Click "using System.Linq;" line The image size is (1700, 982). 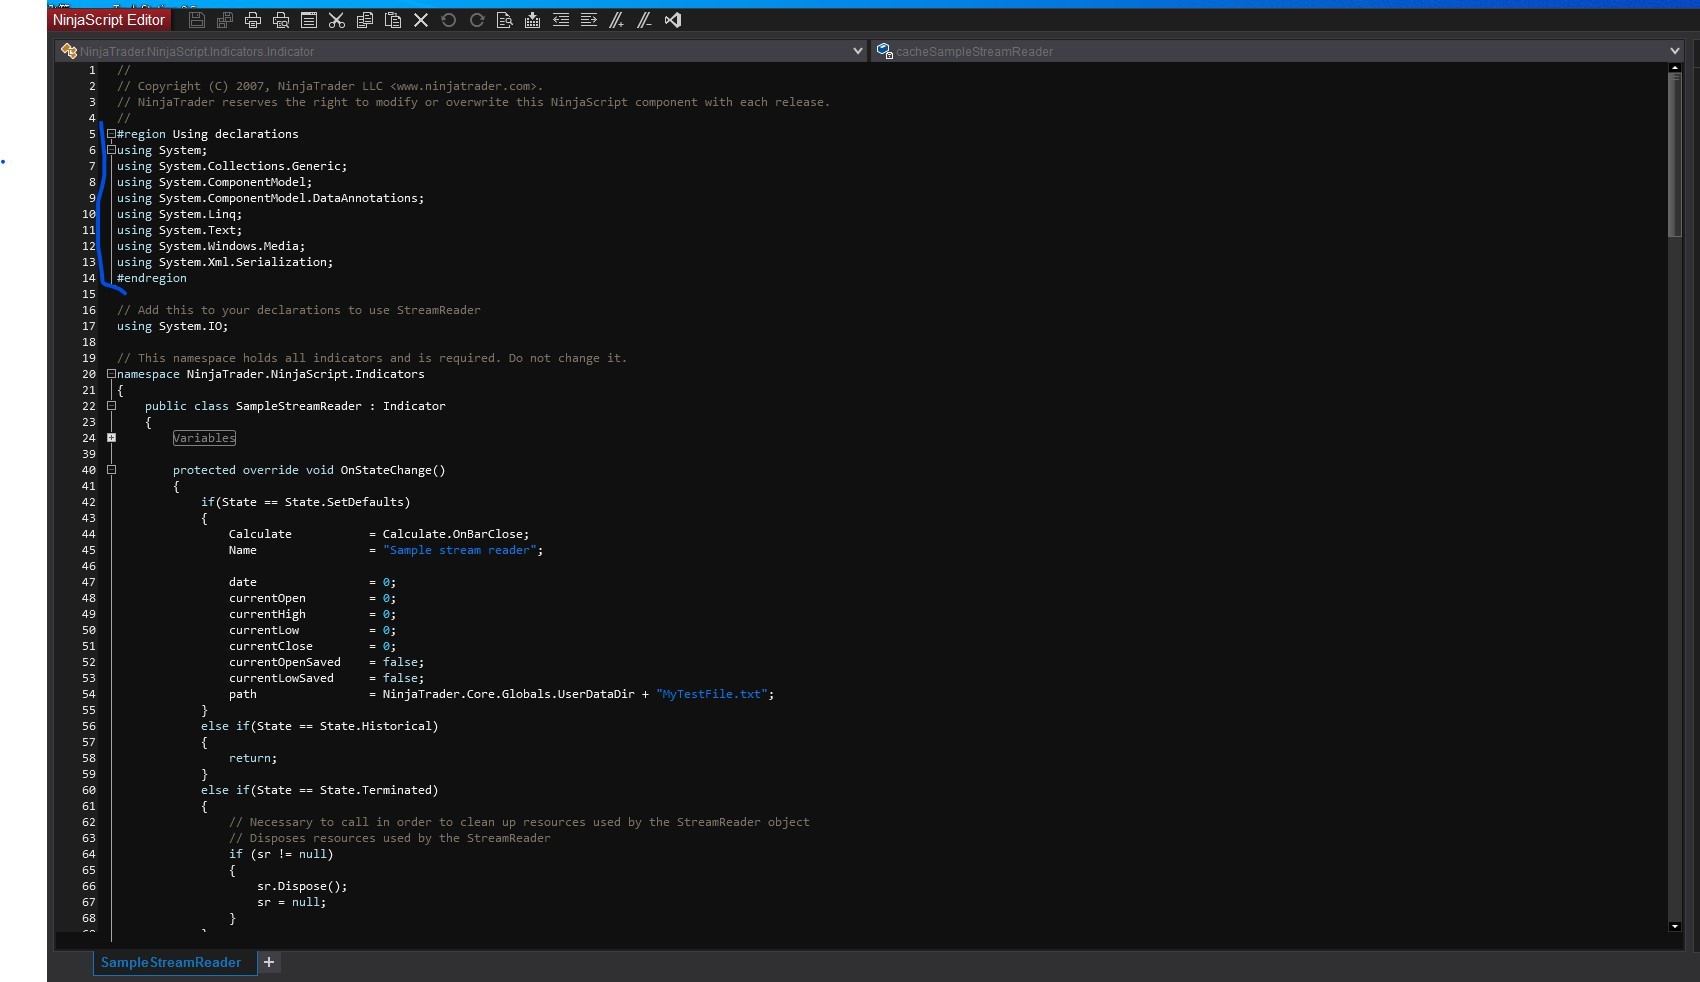(x=180, y=214)
